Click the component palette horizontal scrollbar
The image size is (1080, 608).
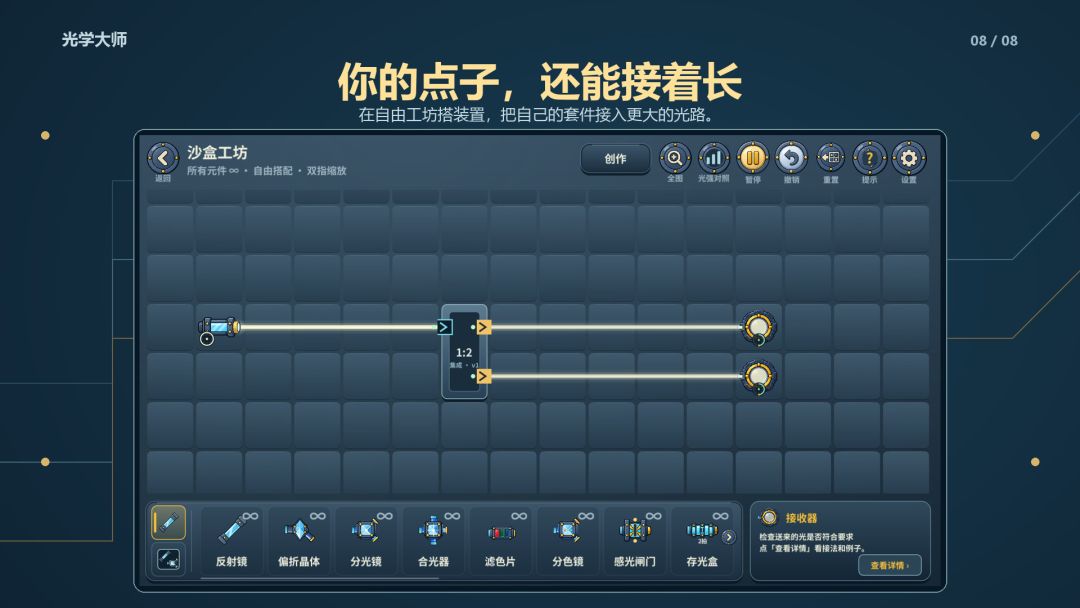pyautogui.click(x=320, y=578)
